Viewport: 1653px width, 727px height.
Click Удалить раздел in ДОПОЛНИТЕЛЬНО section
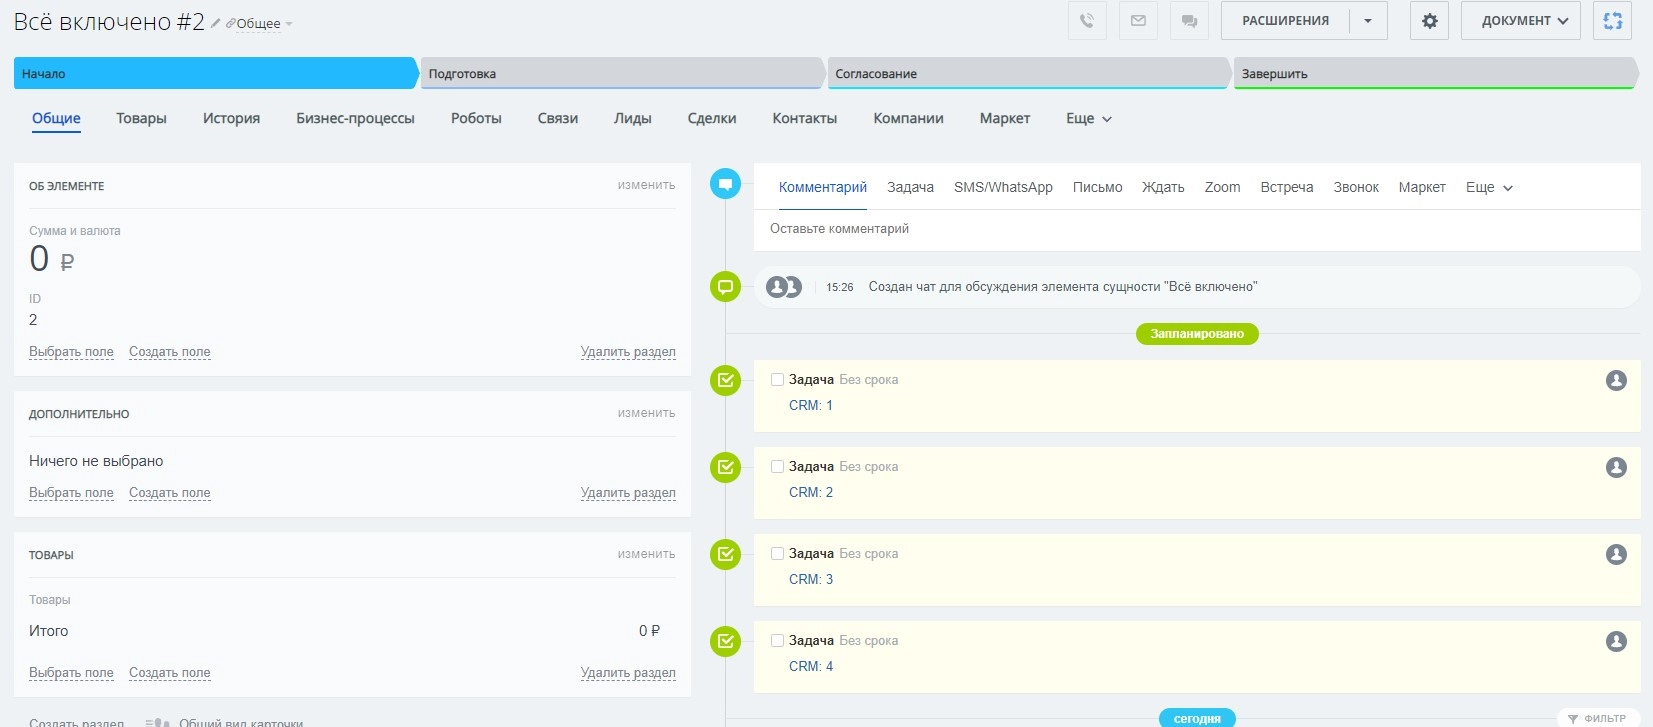click(628, 493)
